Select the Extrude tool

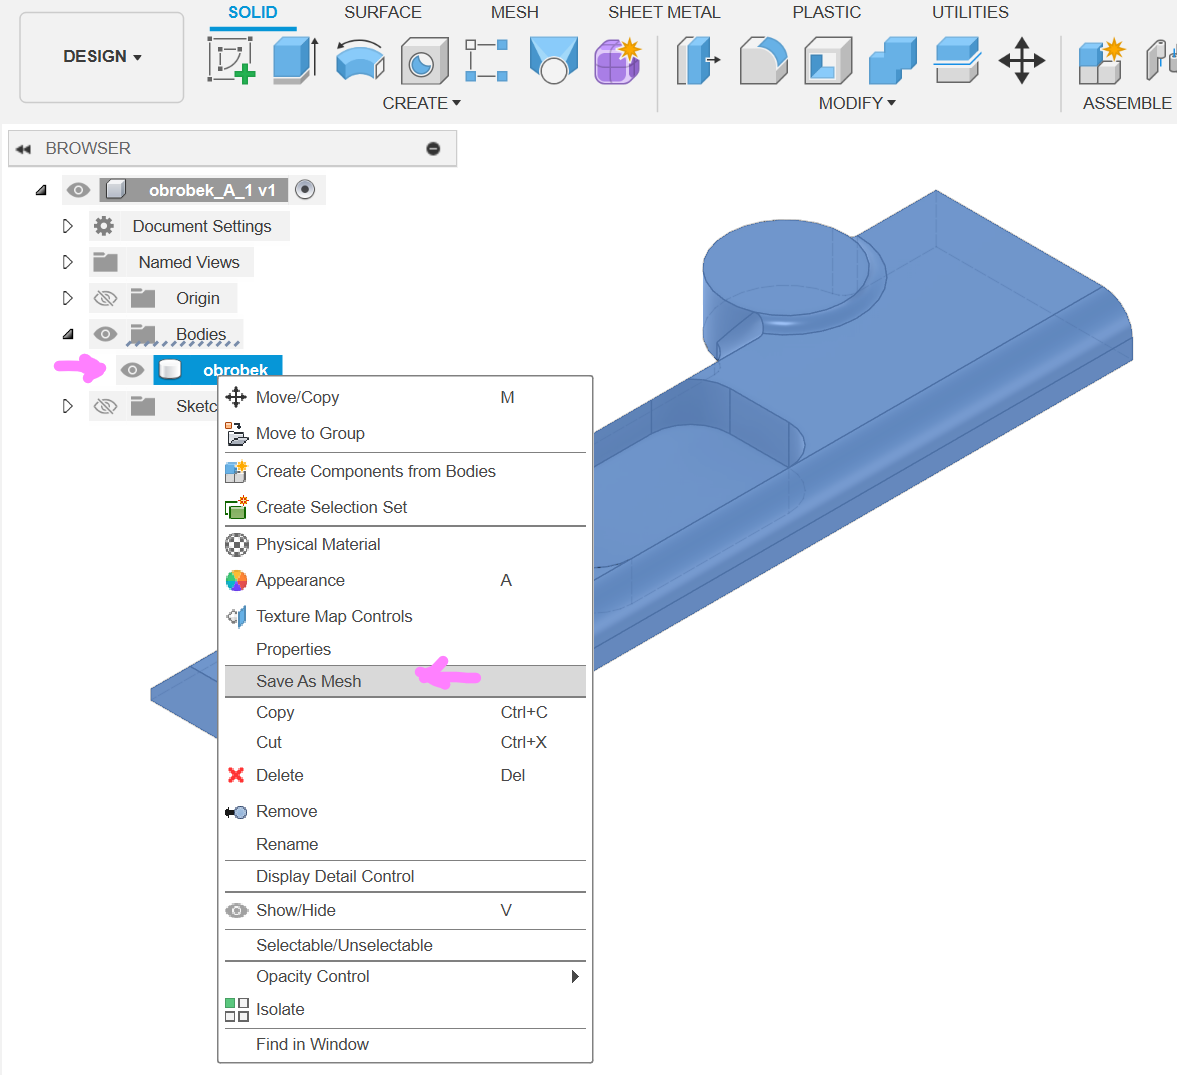click(x=295, y=60)
